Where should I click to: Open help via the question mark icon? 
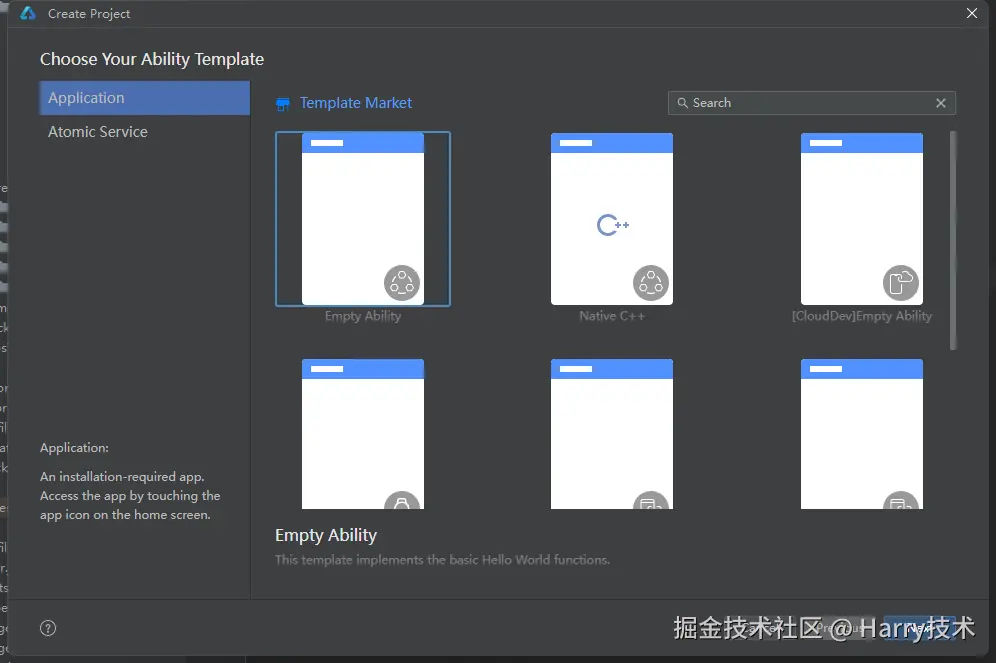point(47,627)
